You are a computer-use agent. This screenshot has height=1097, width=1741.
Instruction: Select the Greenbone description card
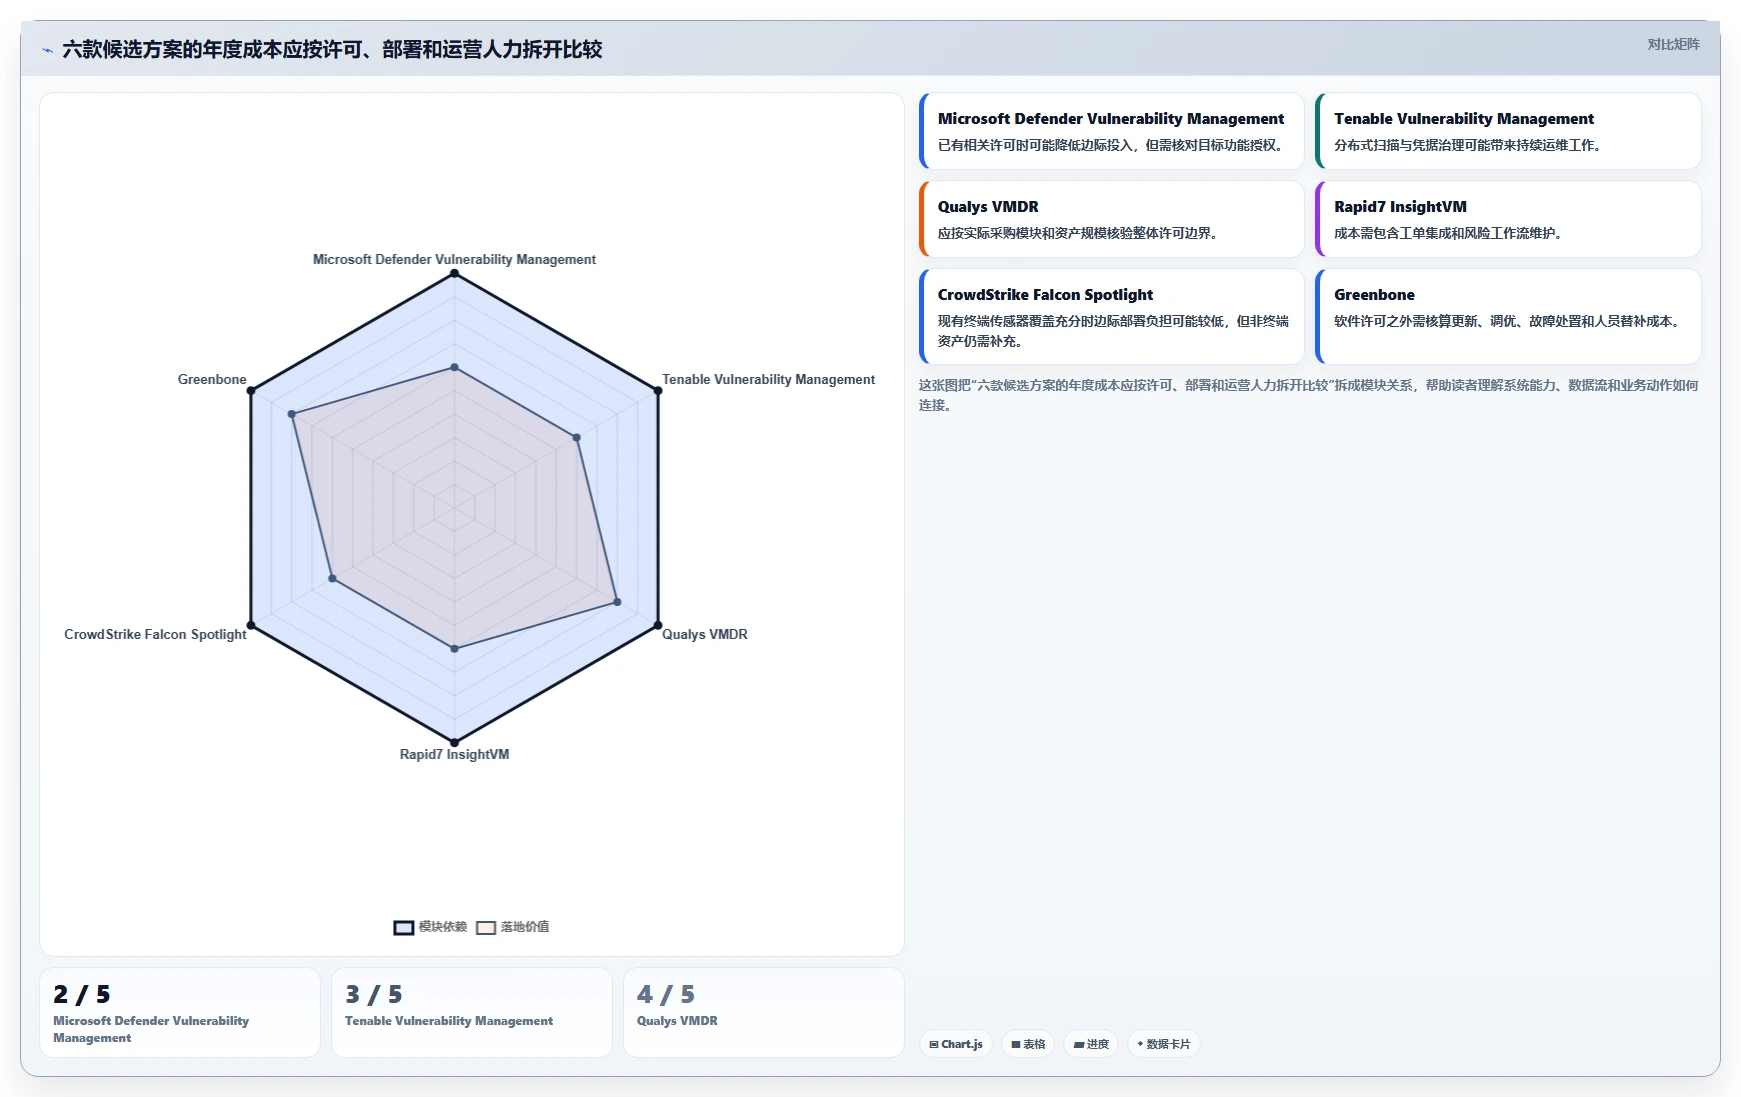click(1508, 316)
